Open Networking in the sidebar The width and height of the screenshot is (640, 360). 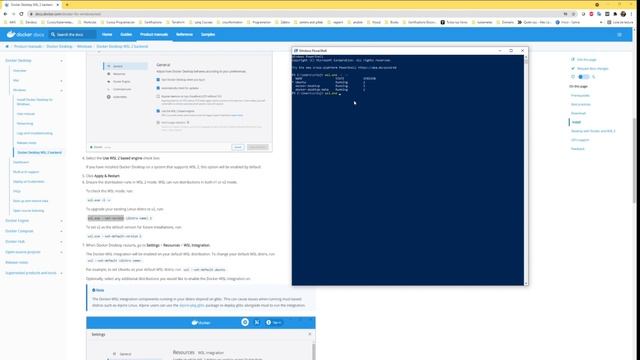[x=25, y=124]
